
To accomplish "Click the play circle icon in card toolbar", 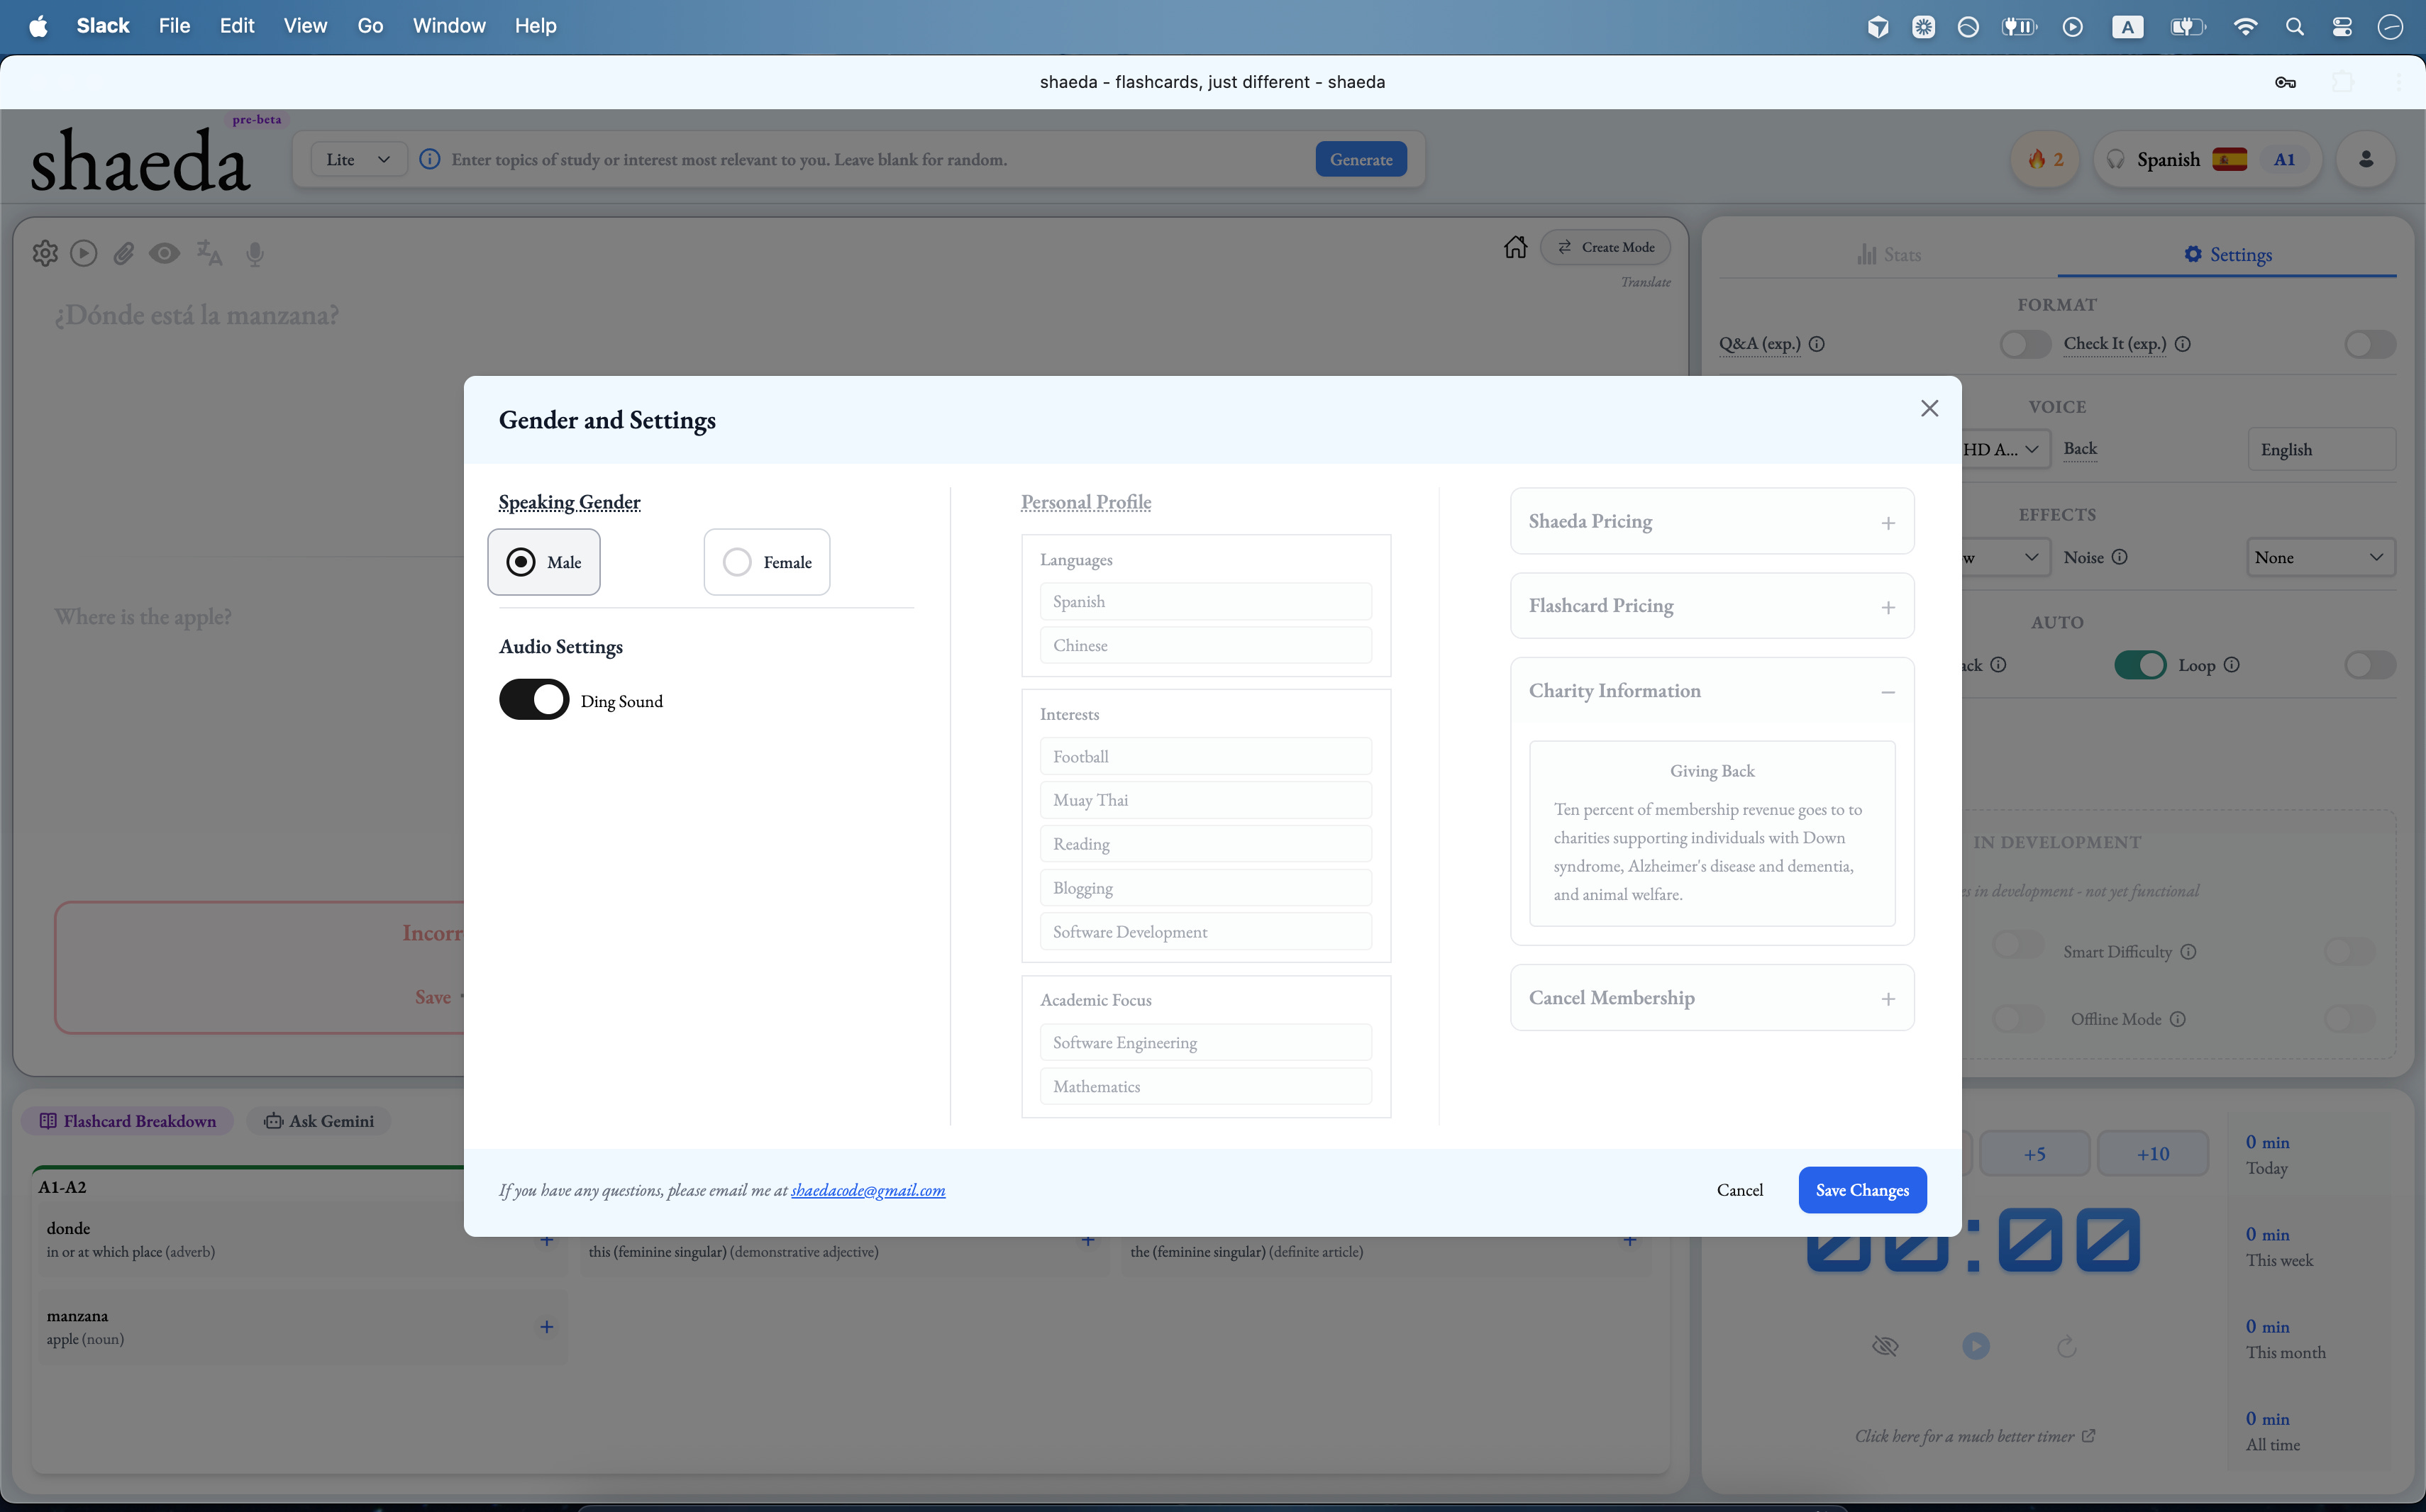I will tap(84, 254).
